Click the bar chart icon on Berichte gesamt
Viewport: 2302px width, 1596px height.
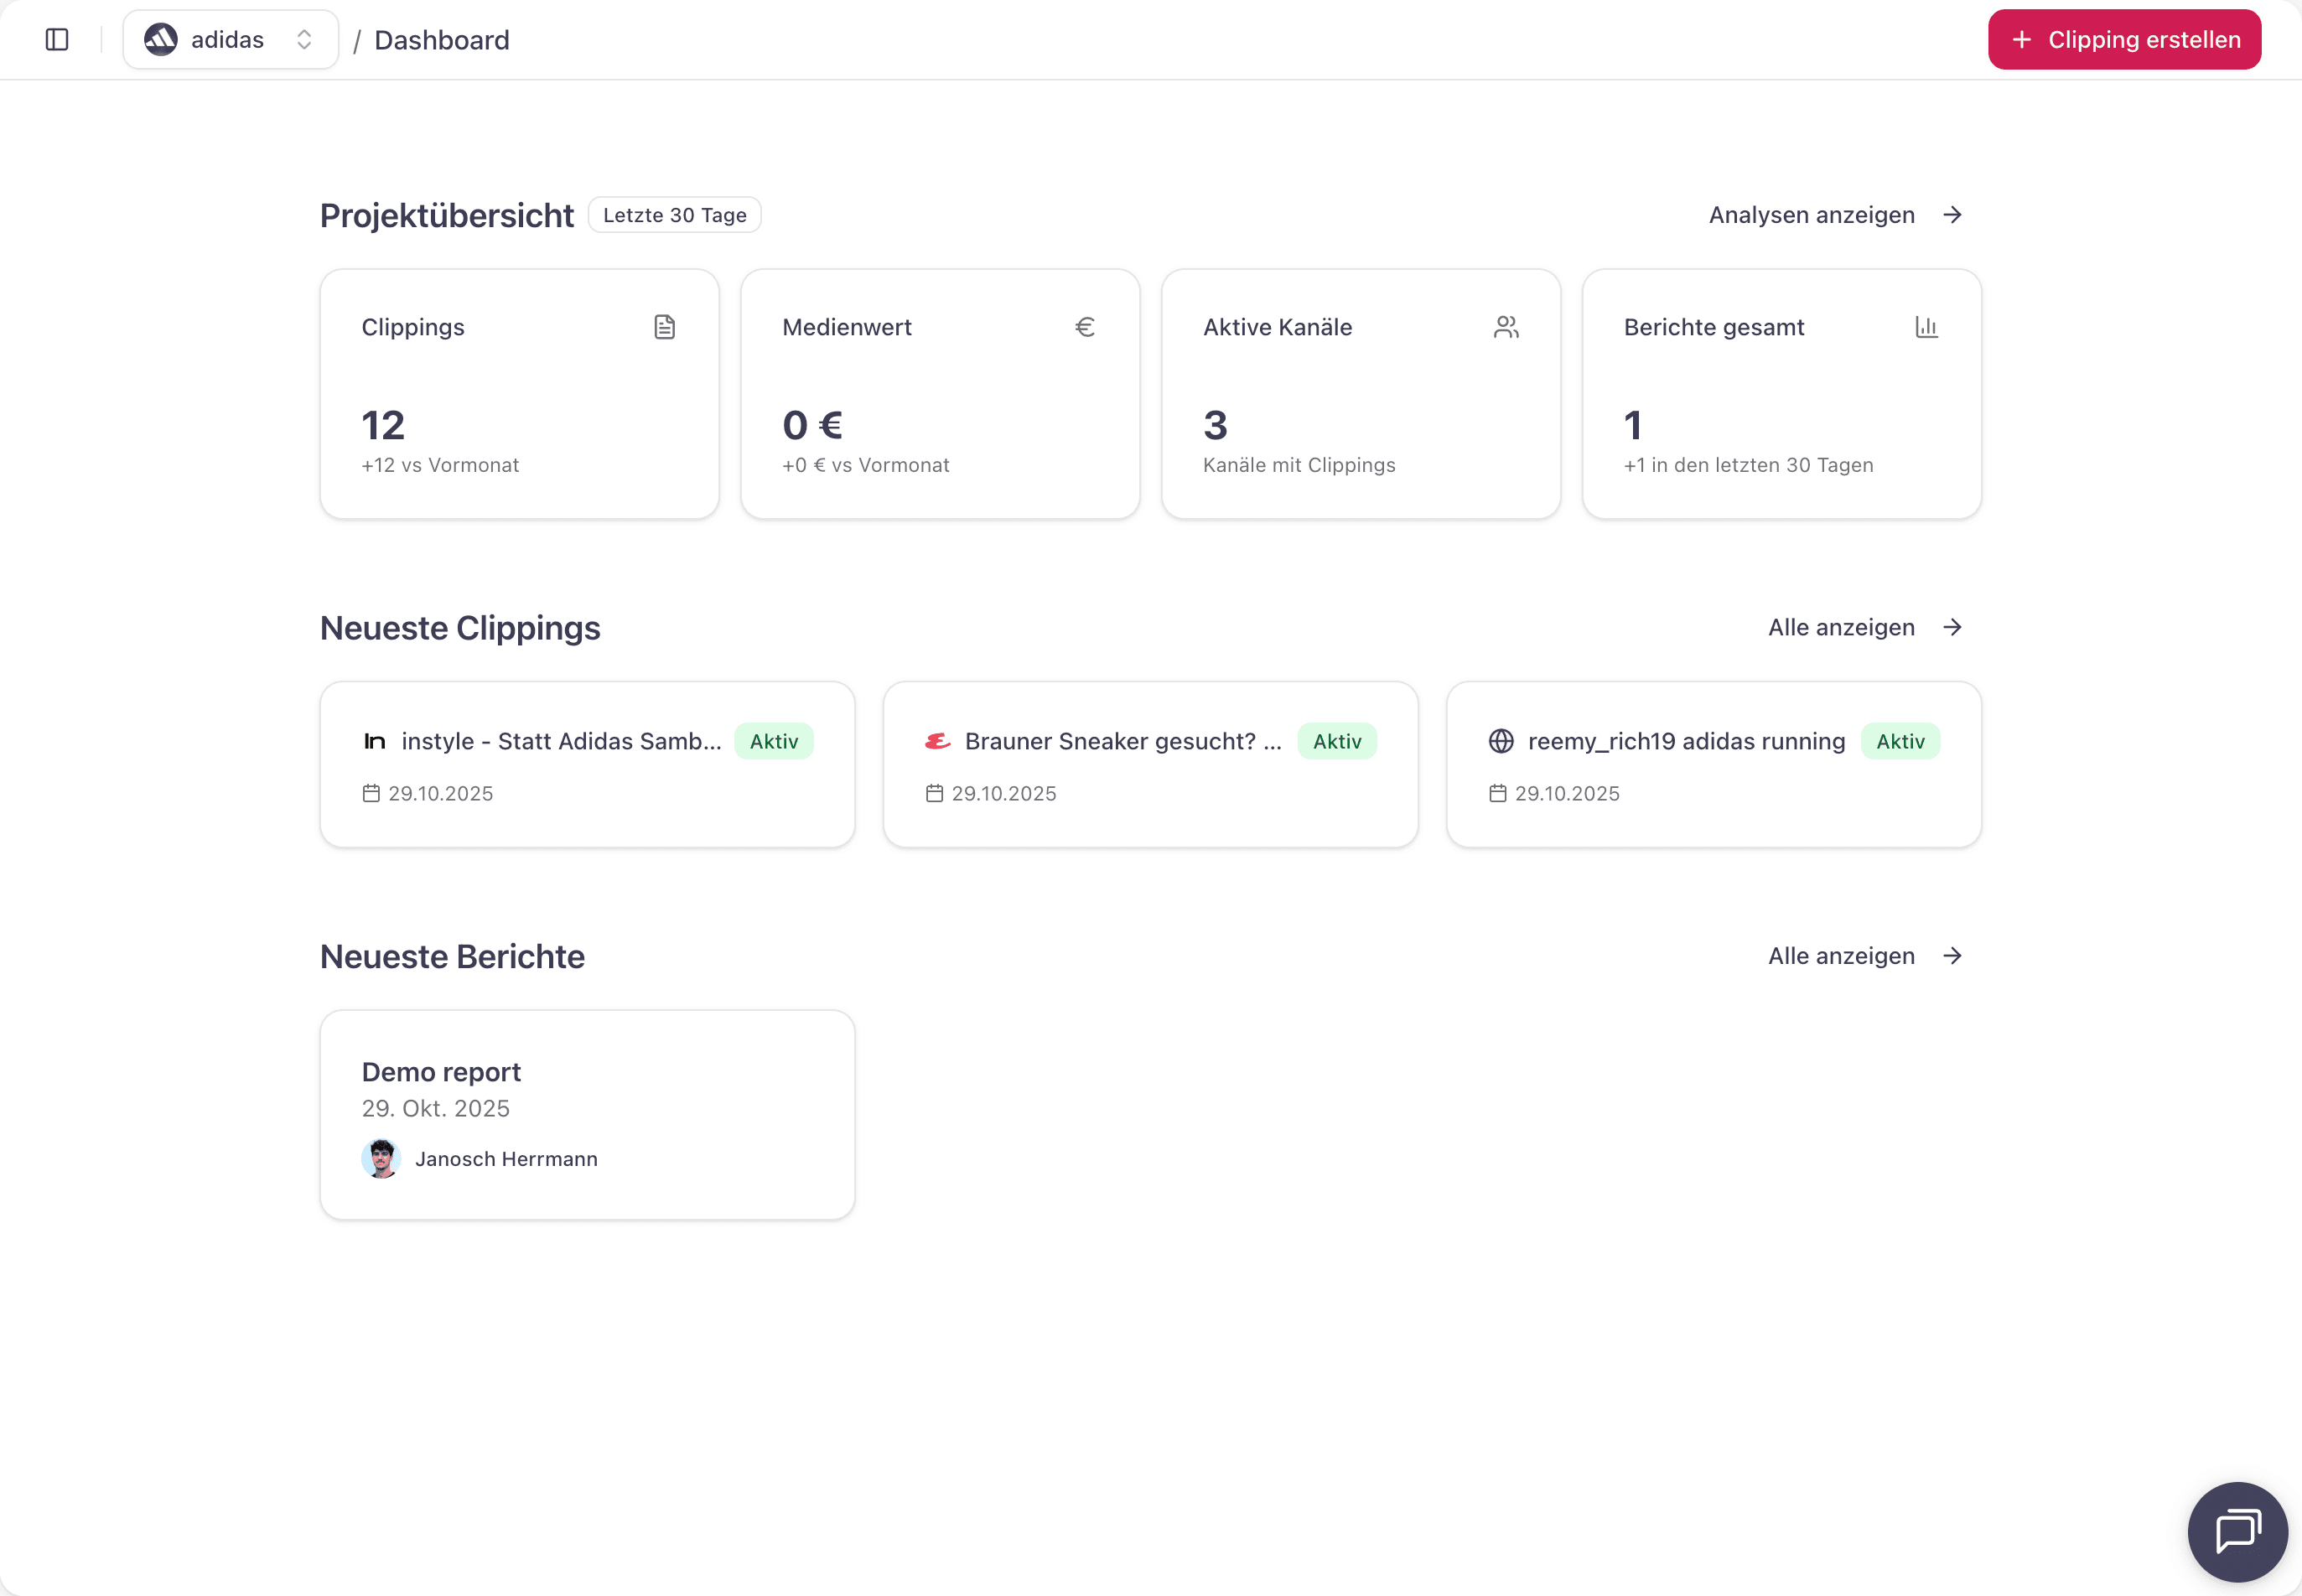(x=1926, y=327)
